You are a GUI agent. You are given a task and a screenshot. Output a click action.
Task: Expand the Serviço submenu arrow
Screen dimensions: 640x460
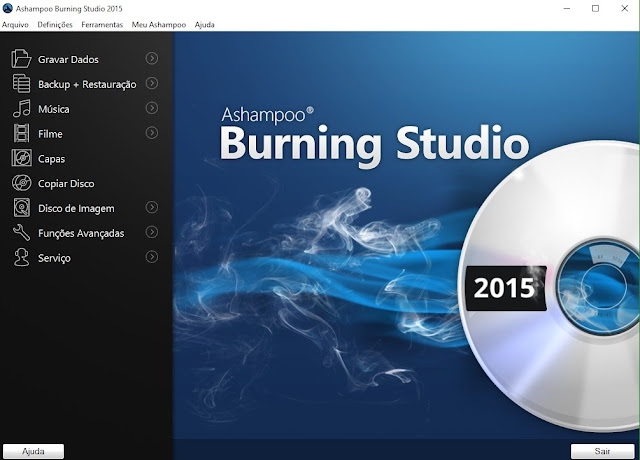tap(152, 257)
